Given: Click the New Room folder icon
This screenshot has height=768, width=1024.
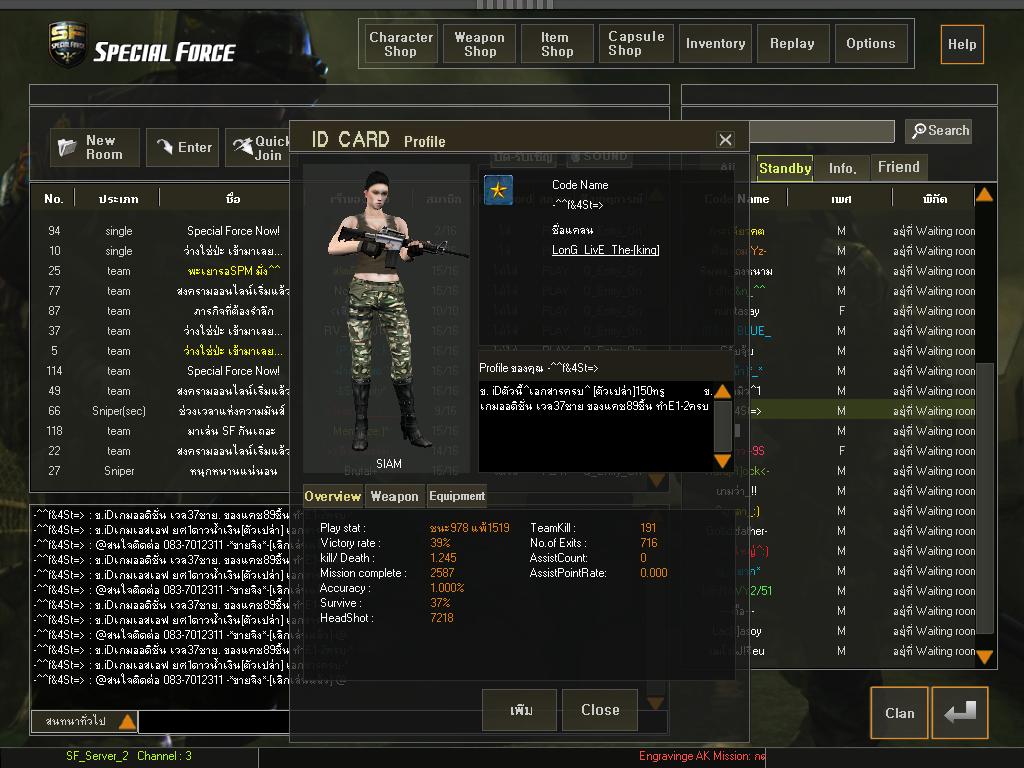Looking at the screenshot, I should point(67,148).
